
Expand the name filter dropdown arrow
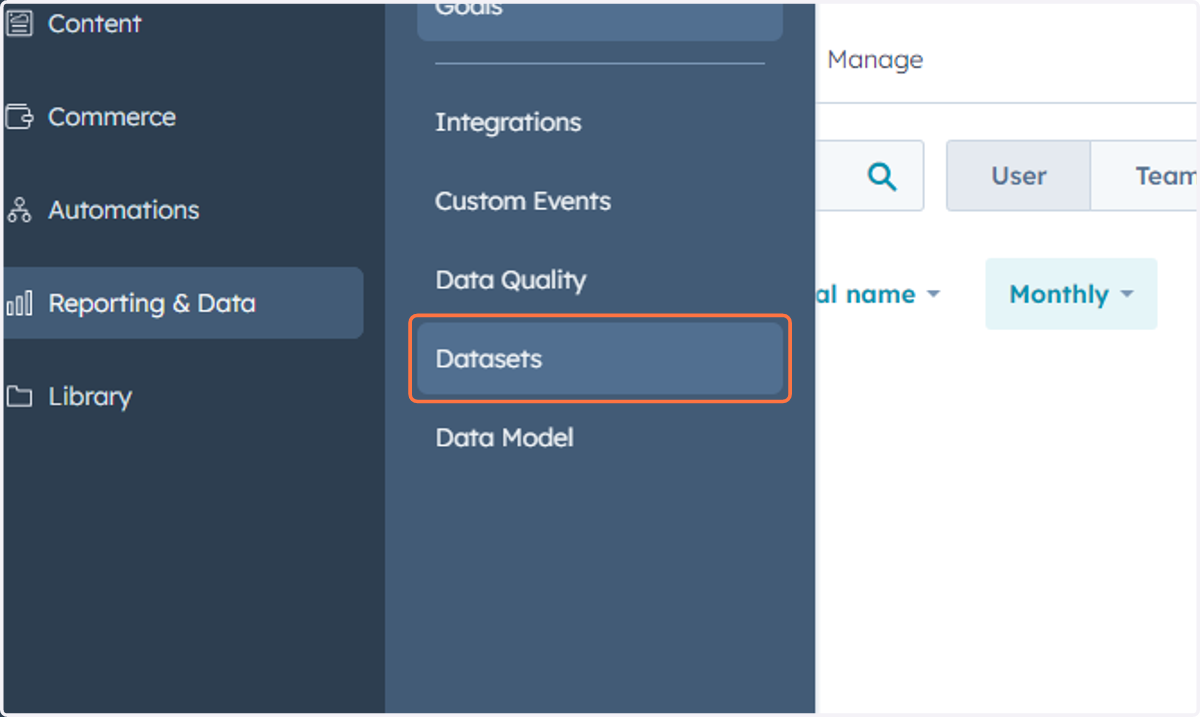coord(933,295)
